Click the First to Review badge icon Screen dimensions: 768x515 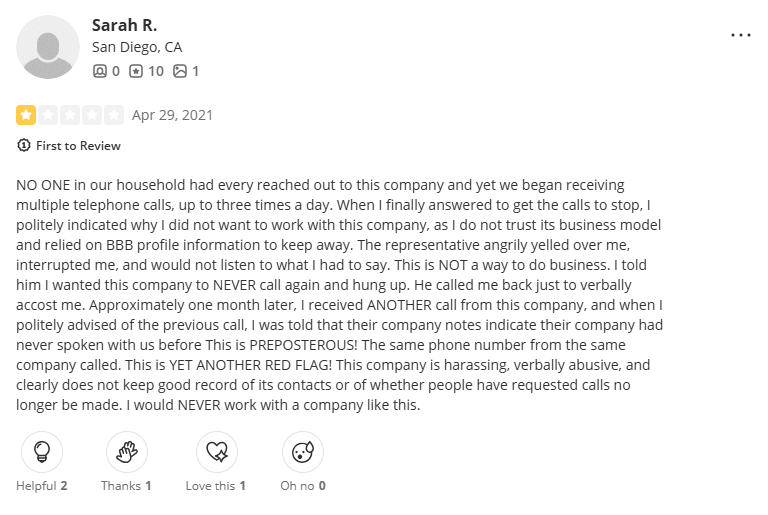click(24, 146)
